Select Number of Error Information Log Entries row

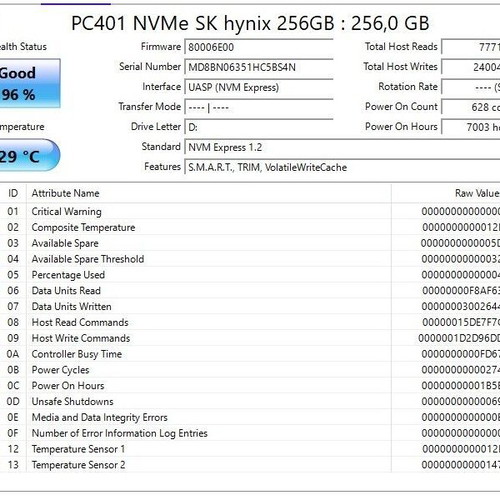[250, 433]
